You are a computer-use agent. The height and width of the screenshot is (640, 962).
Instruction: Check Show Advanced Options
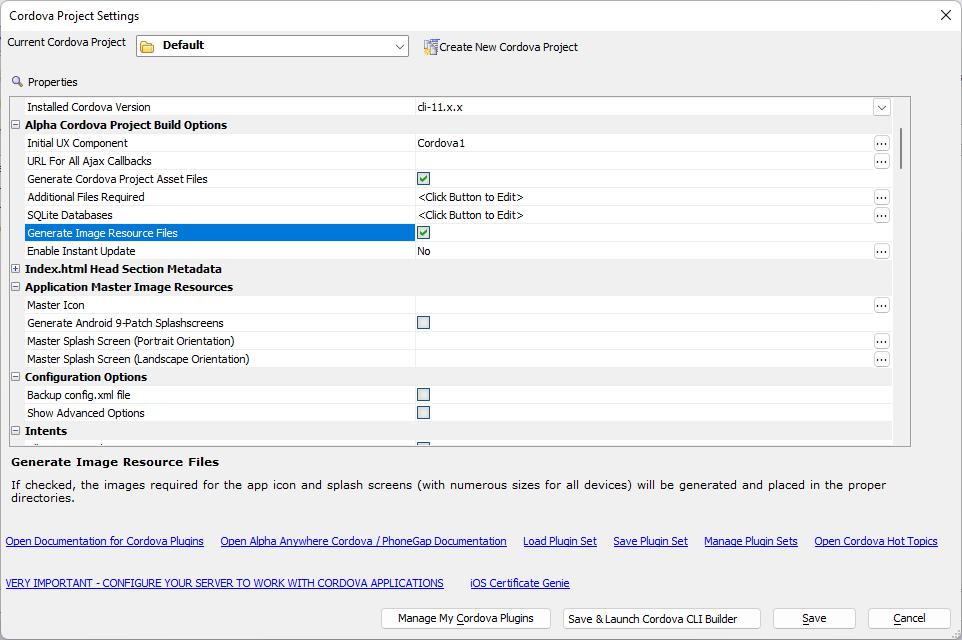pos(423,412)
